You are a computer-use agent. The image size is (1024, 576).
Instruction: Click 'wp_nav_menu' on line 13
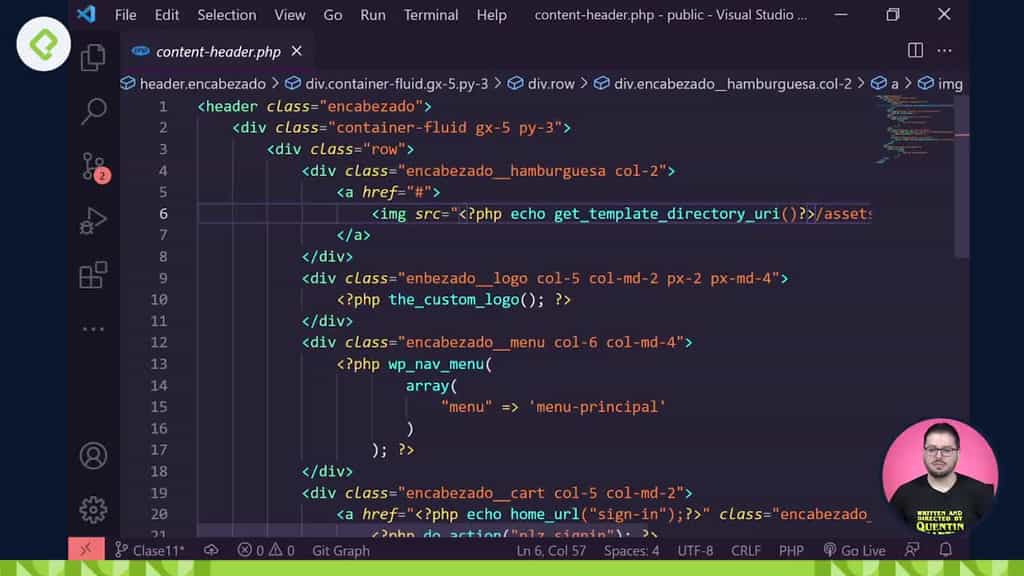coord(436,364)
